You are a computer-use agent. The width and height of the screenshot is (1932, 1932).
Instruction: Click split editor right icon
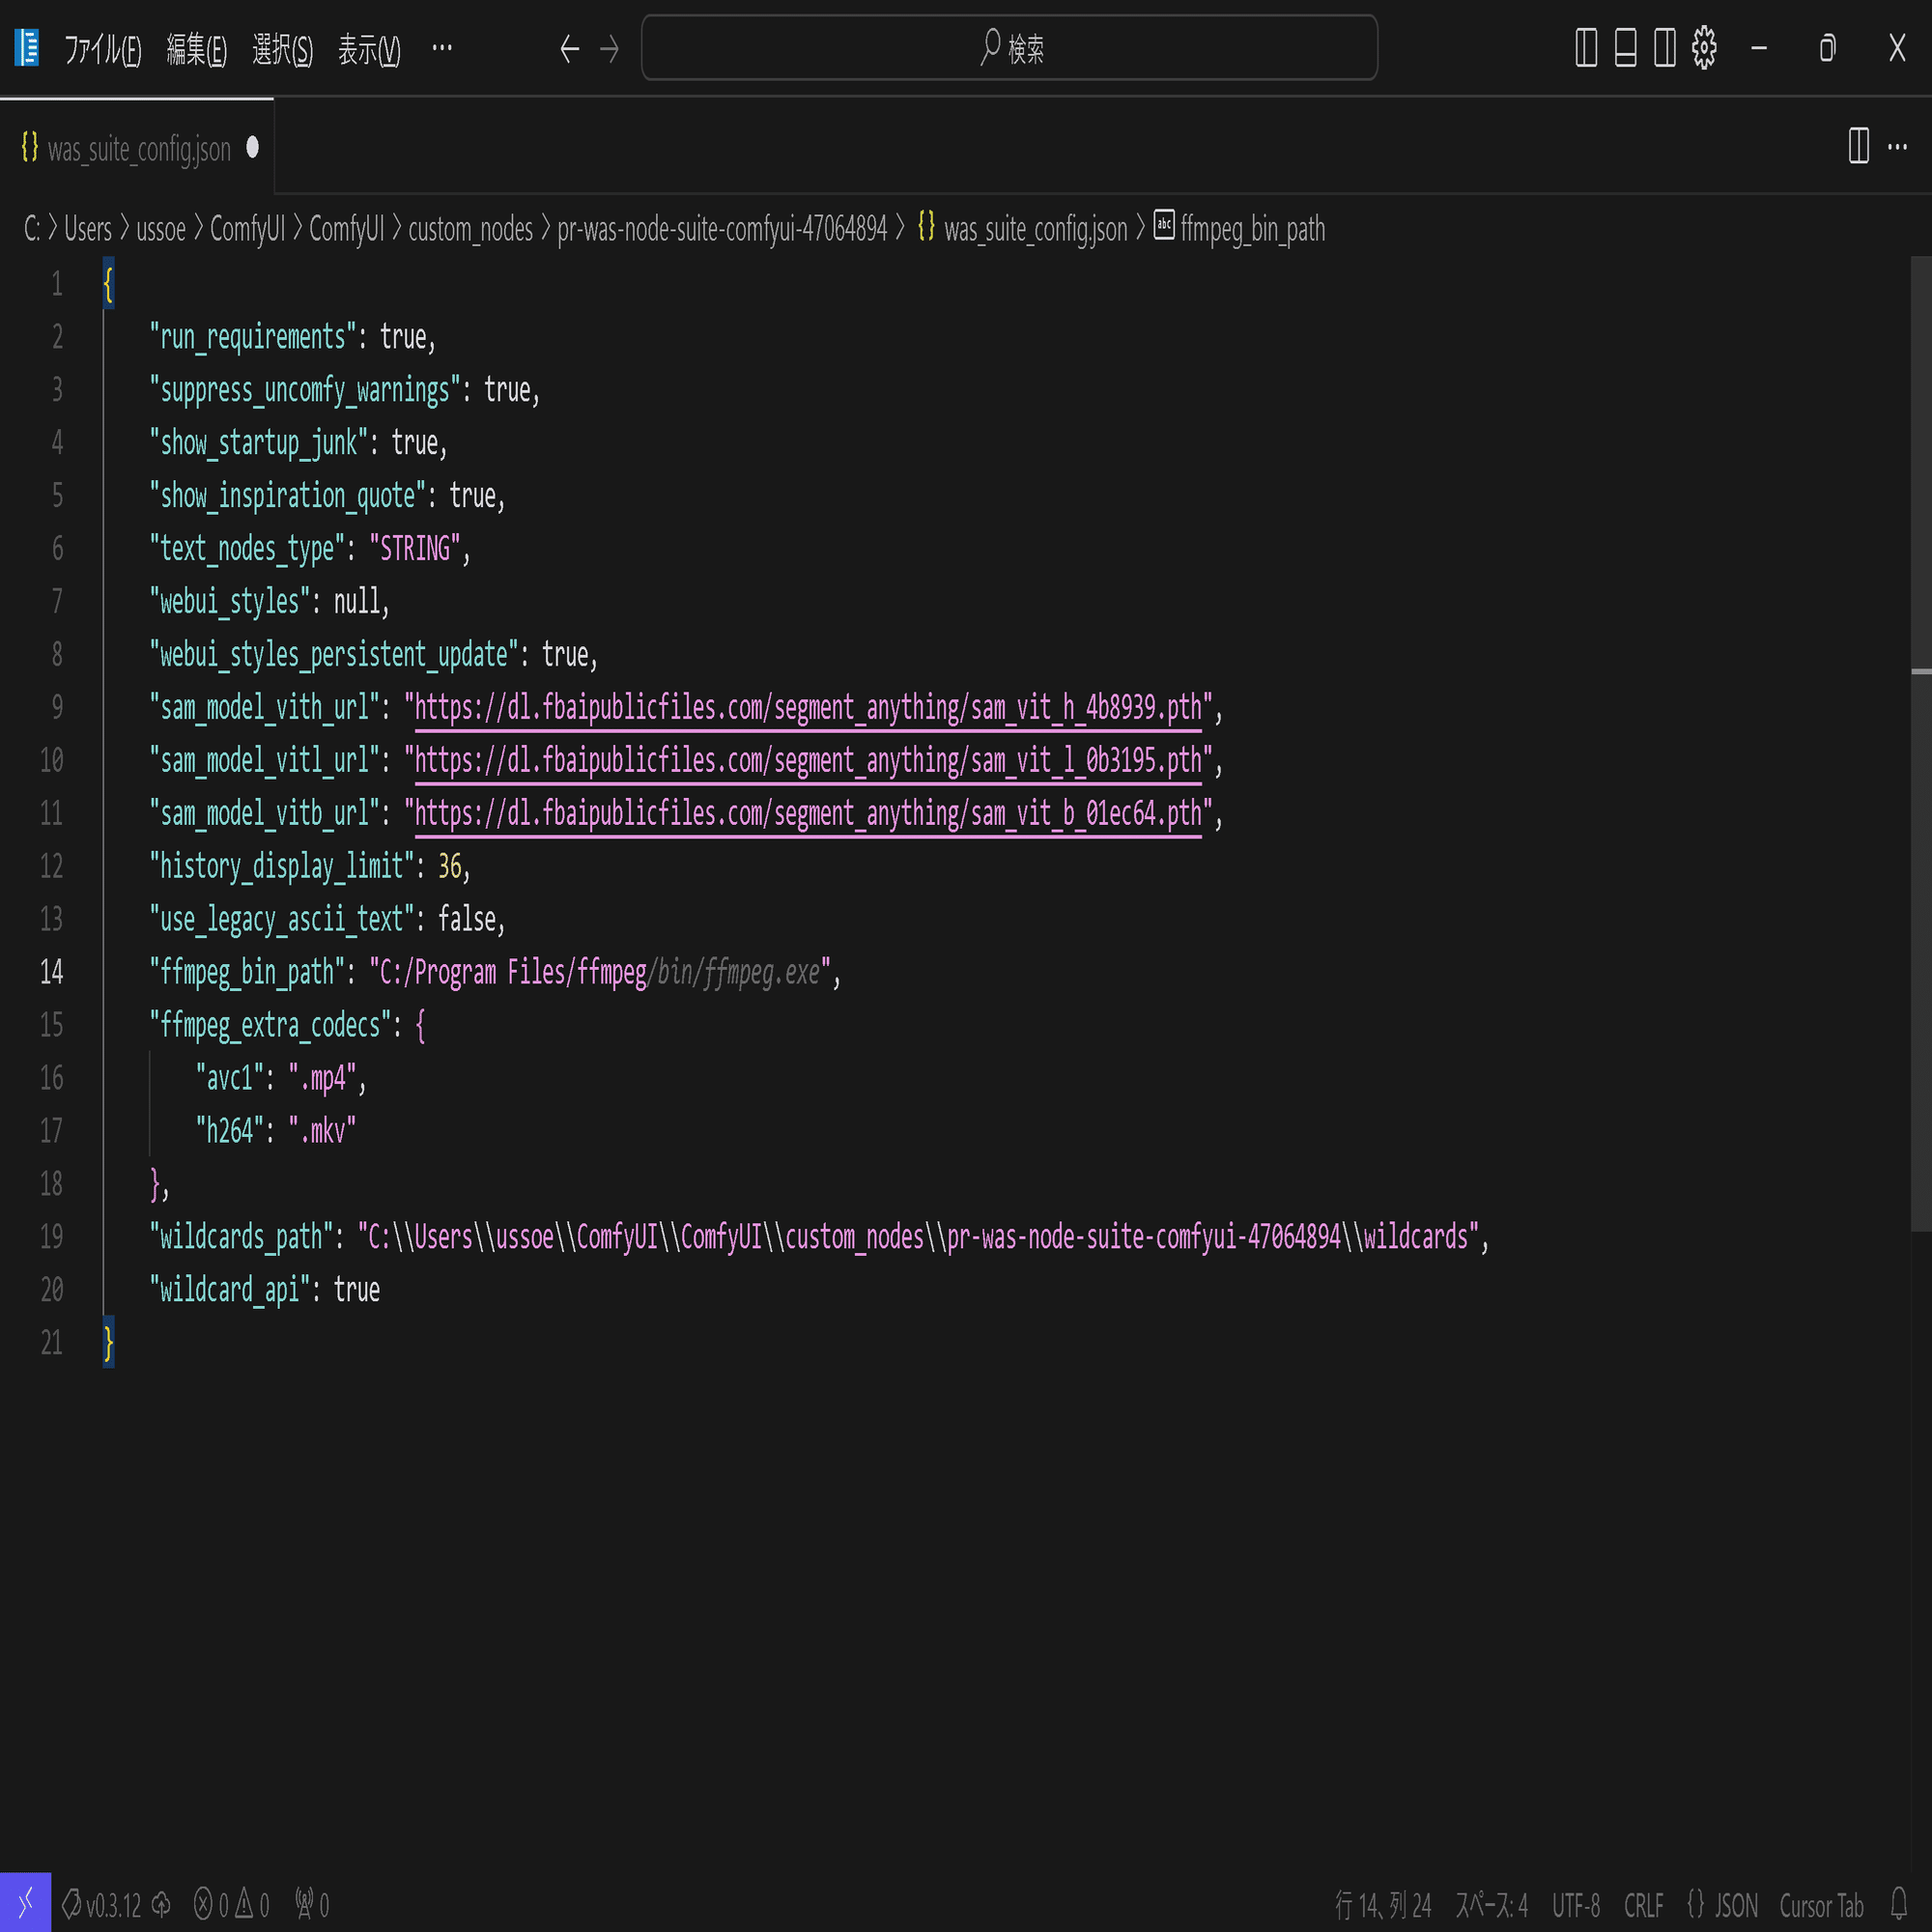click(x=1858, y=147)
